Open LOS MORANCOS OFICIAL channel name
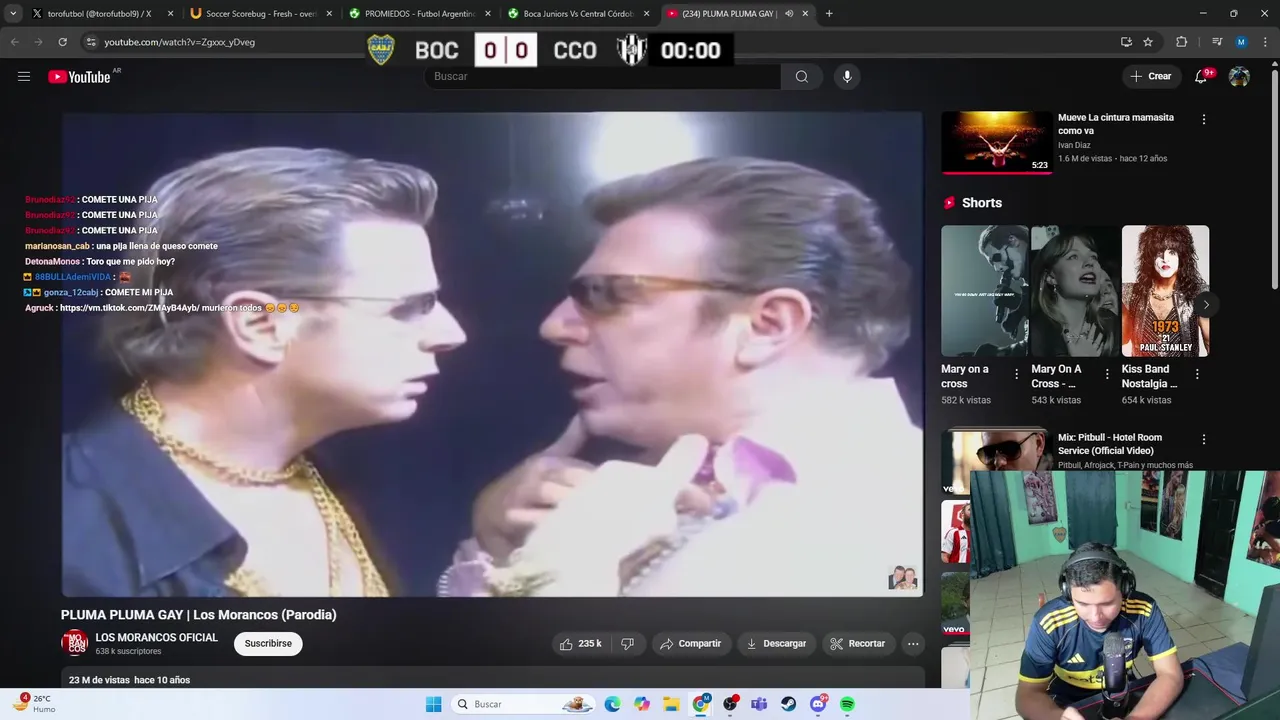This screenshot has width=1280, height=720. click(x=156, y=638)
